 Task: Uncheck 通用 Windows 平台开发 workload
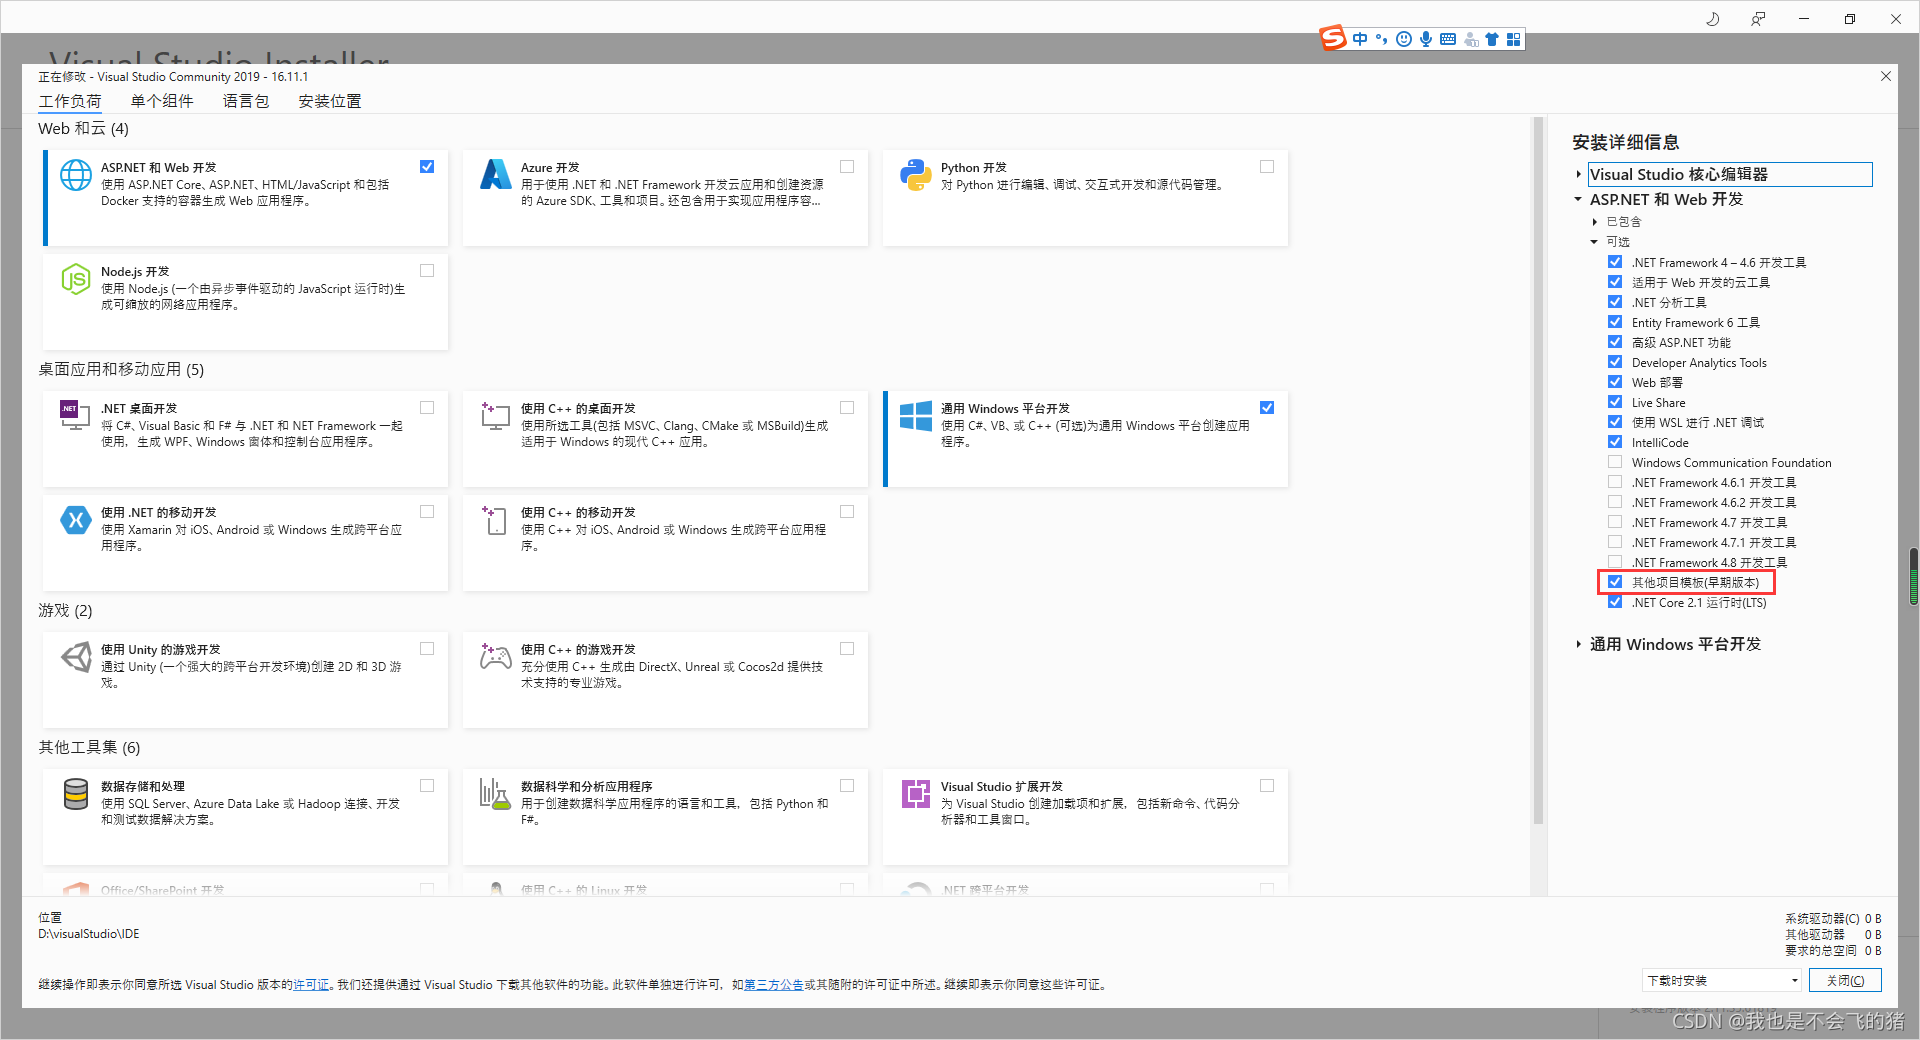click(x=1267, y=408)
